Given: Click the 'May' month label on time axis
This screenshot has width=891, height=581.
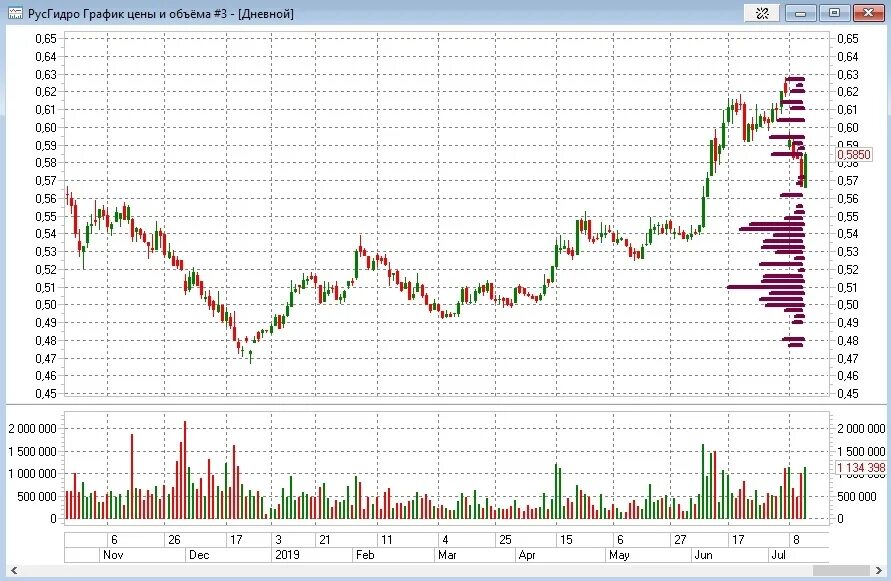Looking at the screenshot, I should tap(619, 555).
